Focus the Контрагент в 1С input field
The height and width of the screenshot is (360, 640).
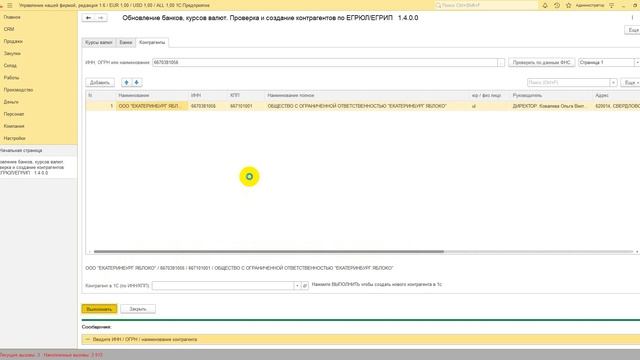[x=223, y=286]
